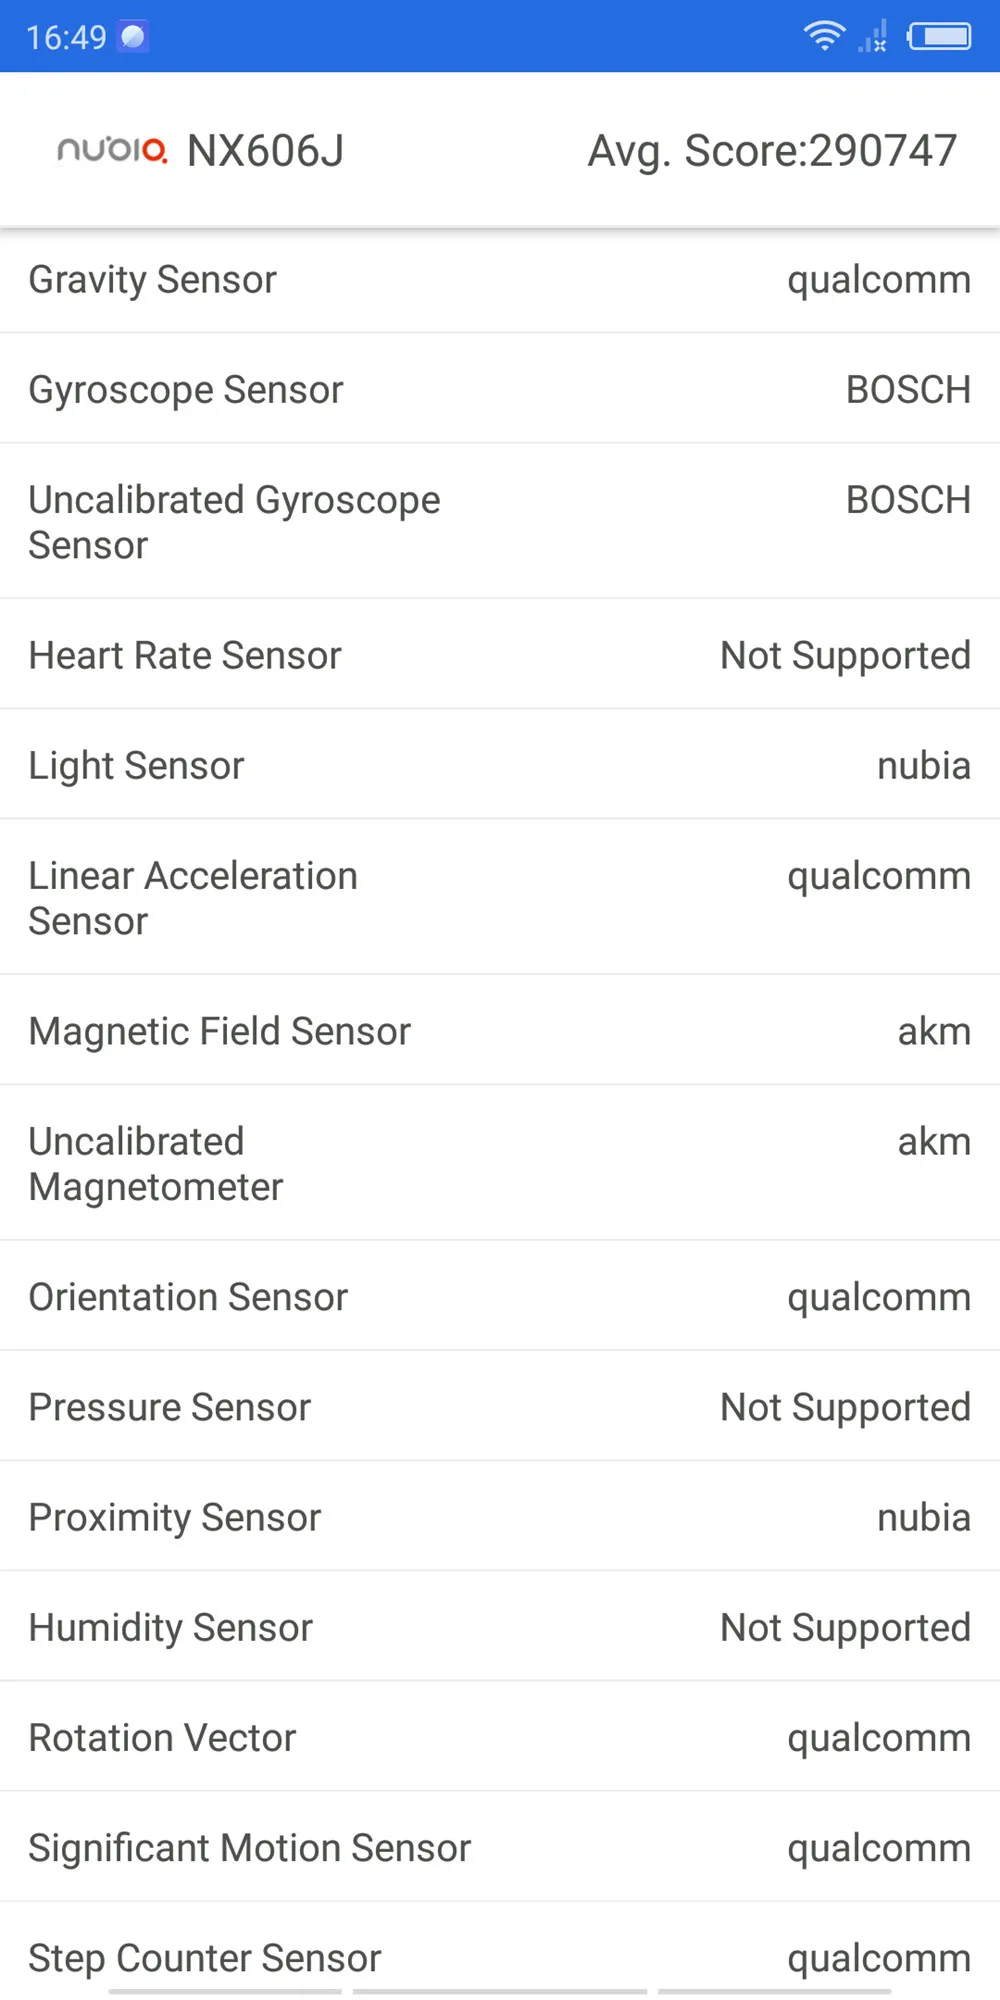Select the Humidity Sensor row
This screenshot has height=2000, width=1000.
pos(500,1627)
